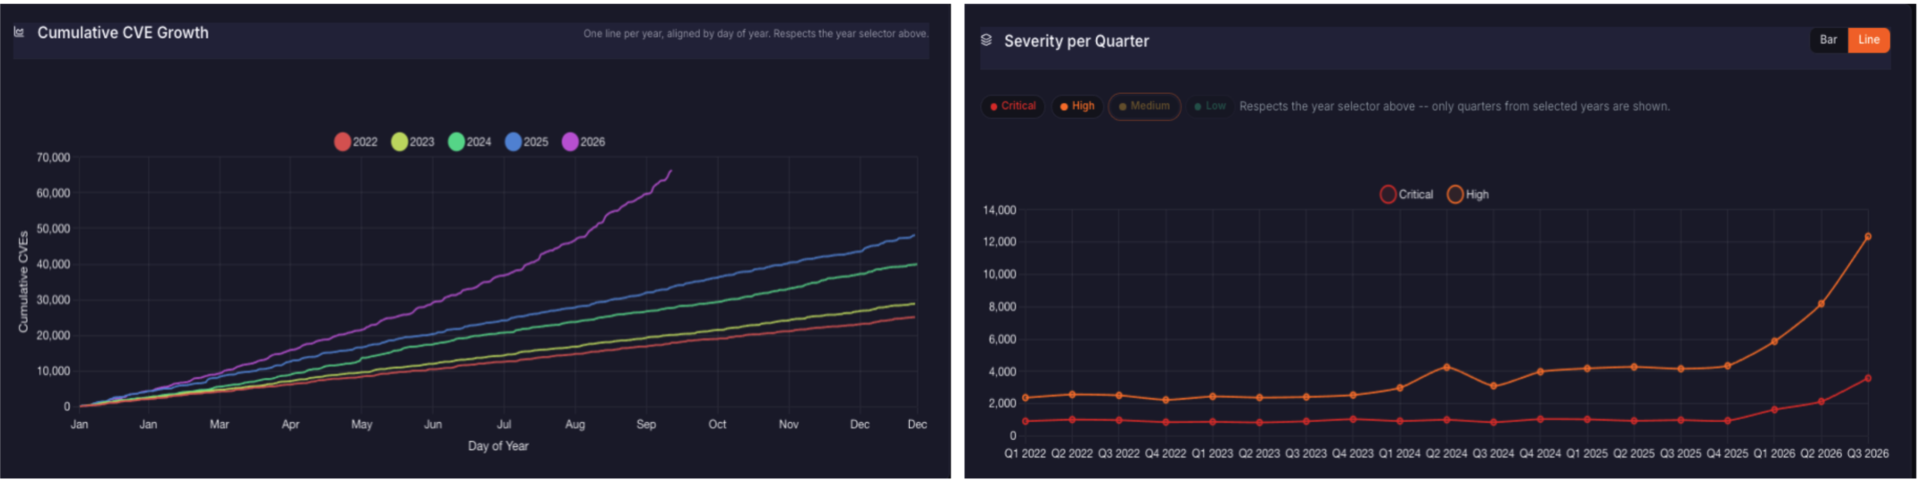Click the Q3 2026 Critical data point

pos(1868,378)
